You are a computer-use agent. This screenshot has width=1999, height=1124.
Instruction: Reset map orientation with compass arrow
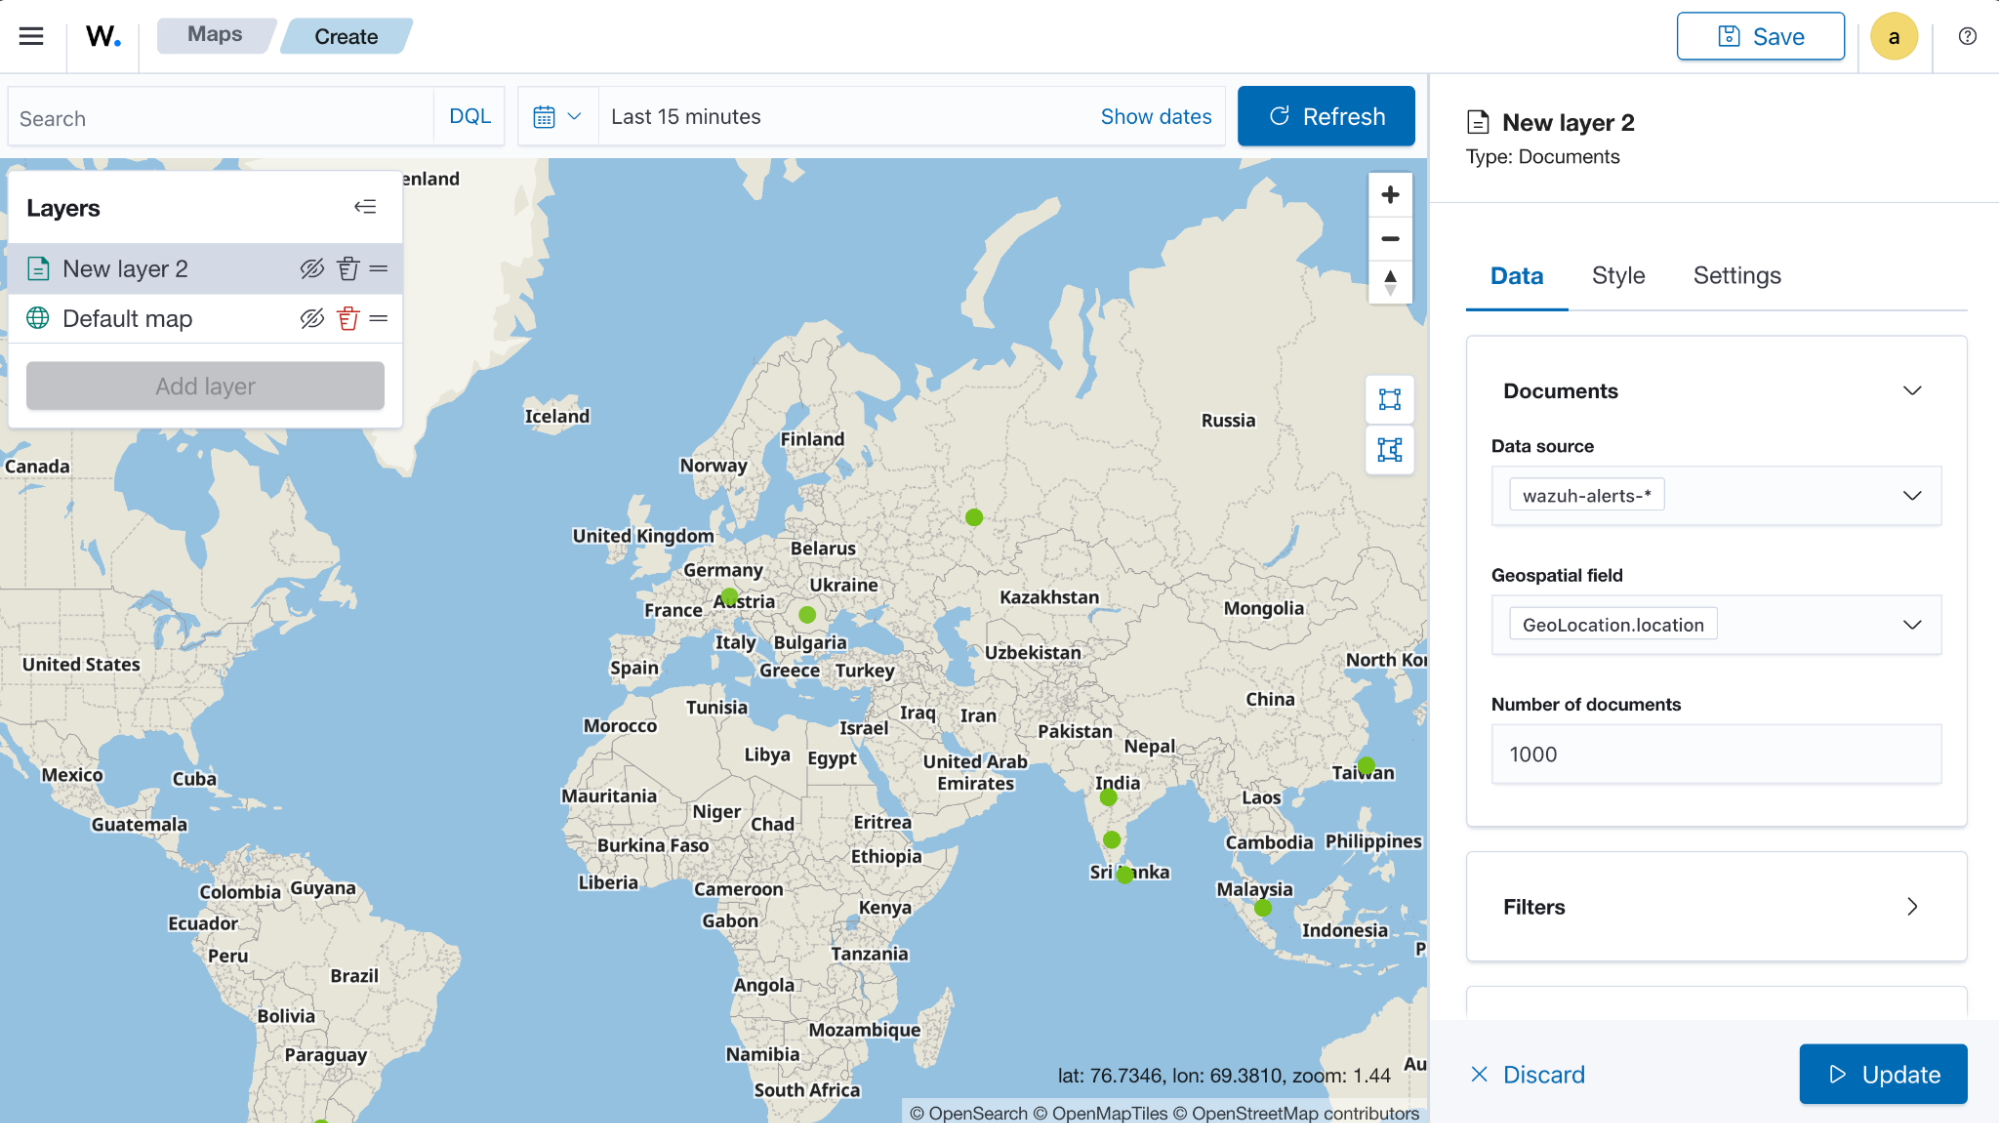1390,281
